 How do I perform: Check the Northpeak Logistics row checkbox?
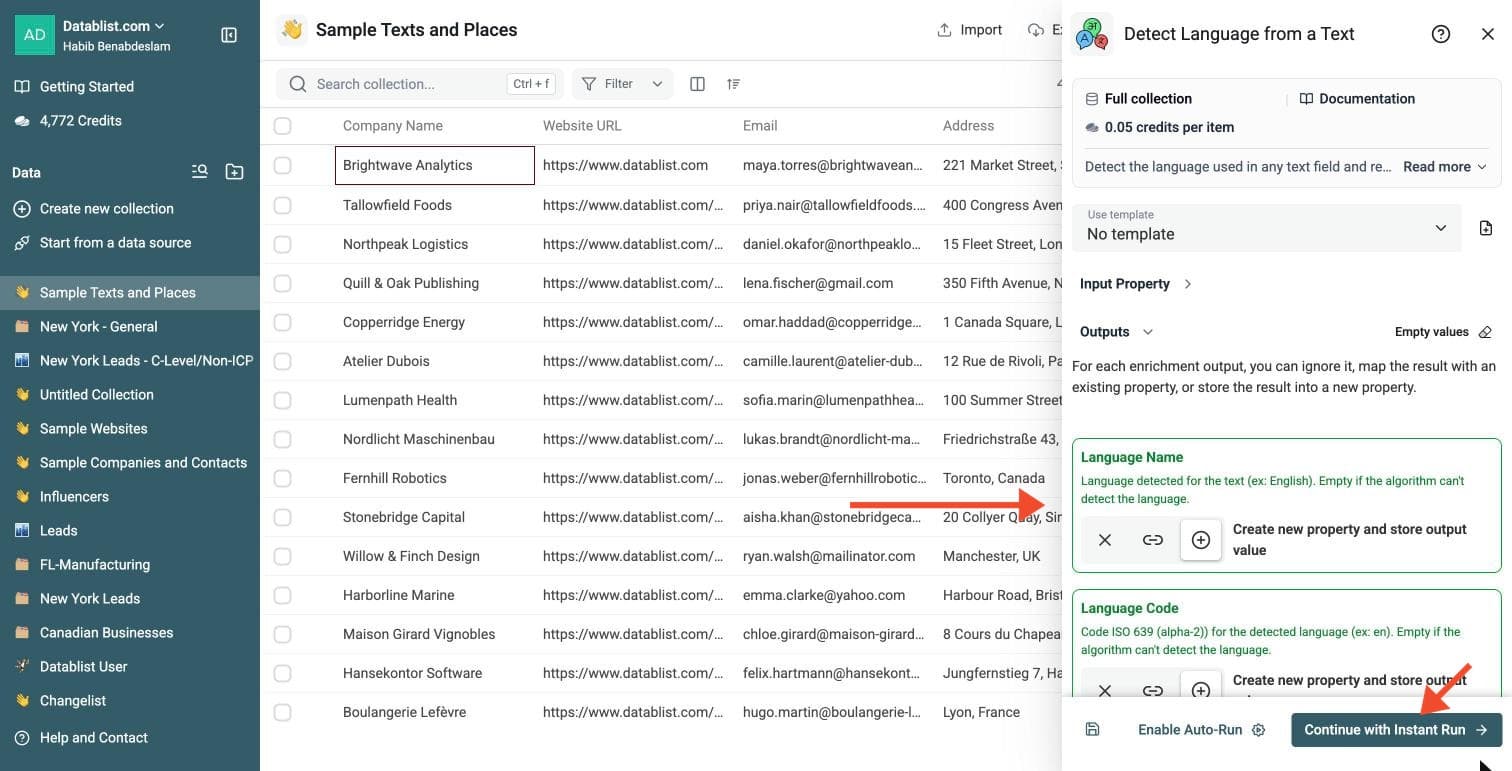pyautogui.click(x=282, y=244)
